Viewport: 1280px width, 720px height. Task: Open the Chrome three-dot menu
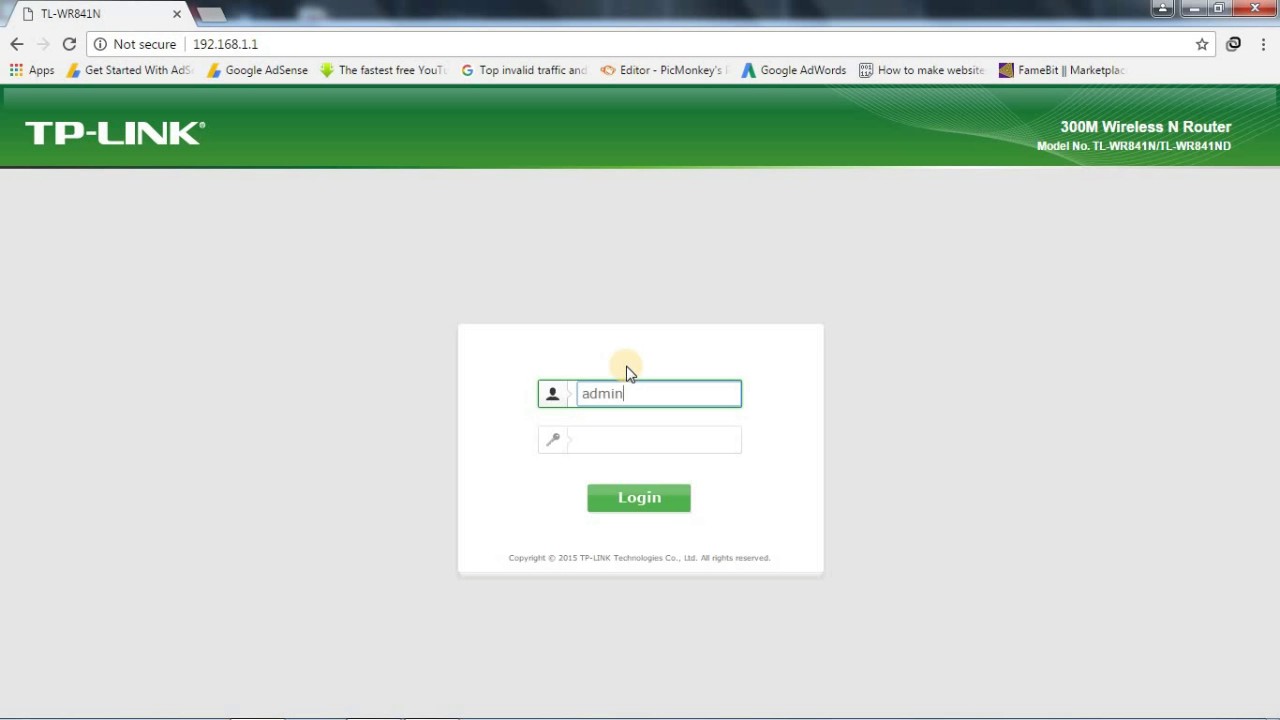click(x=1264, y=44)
